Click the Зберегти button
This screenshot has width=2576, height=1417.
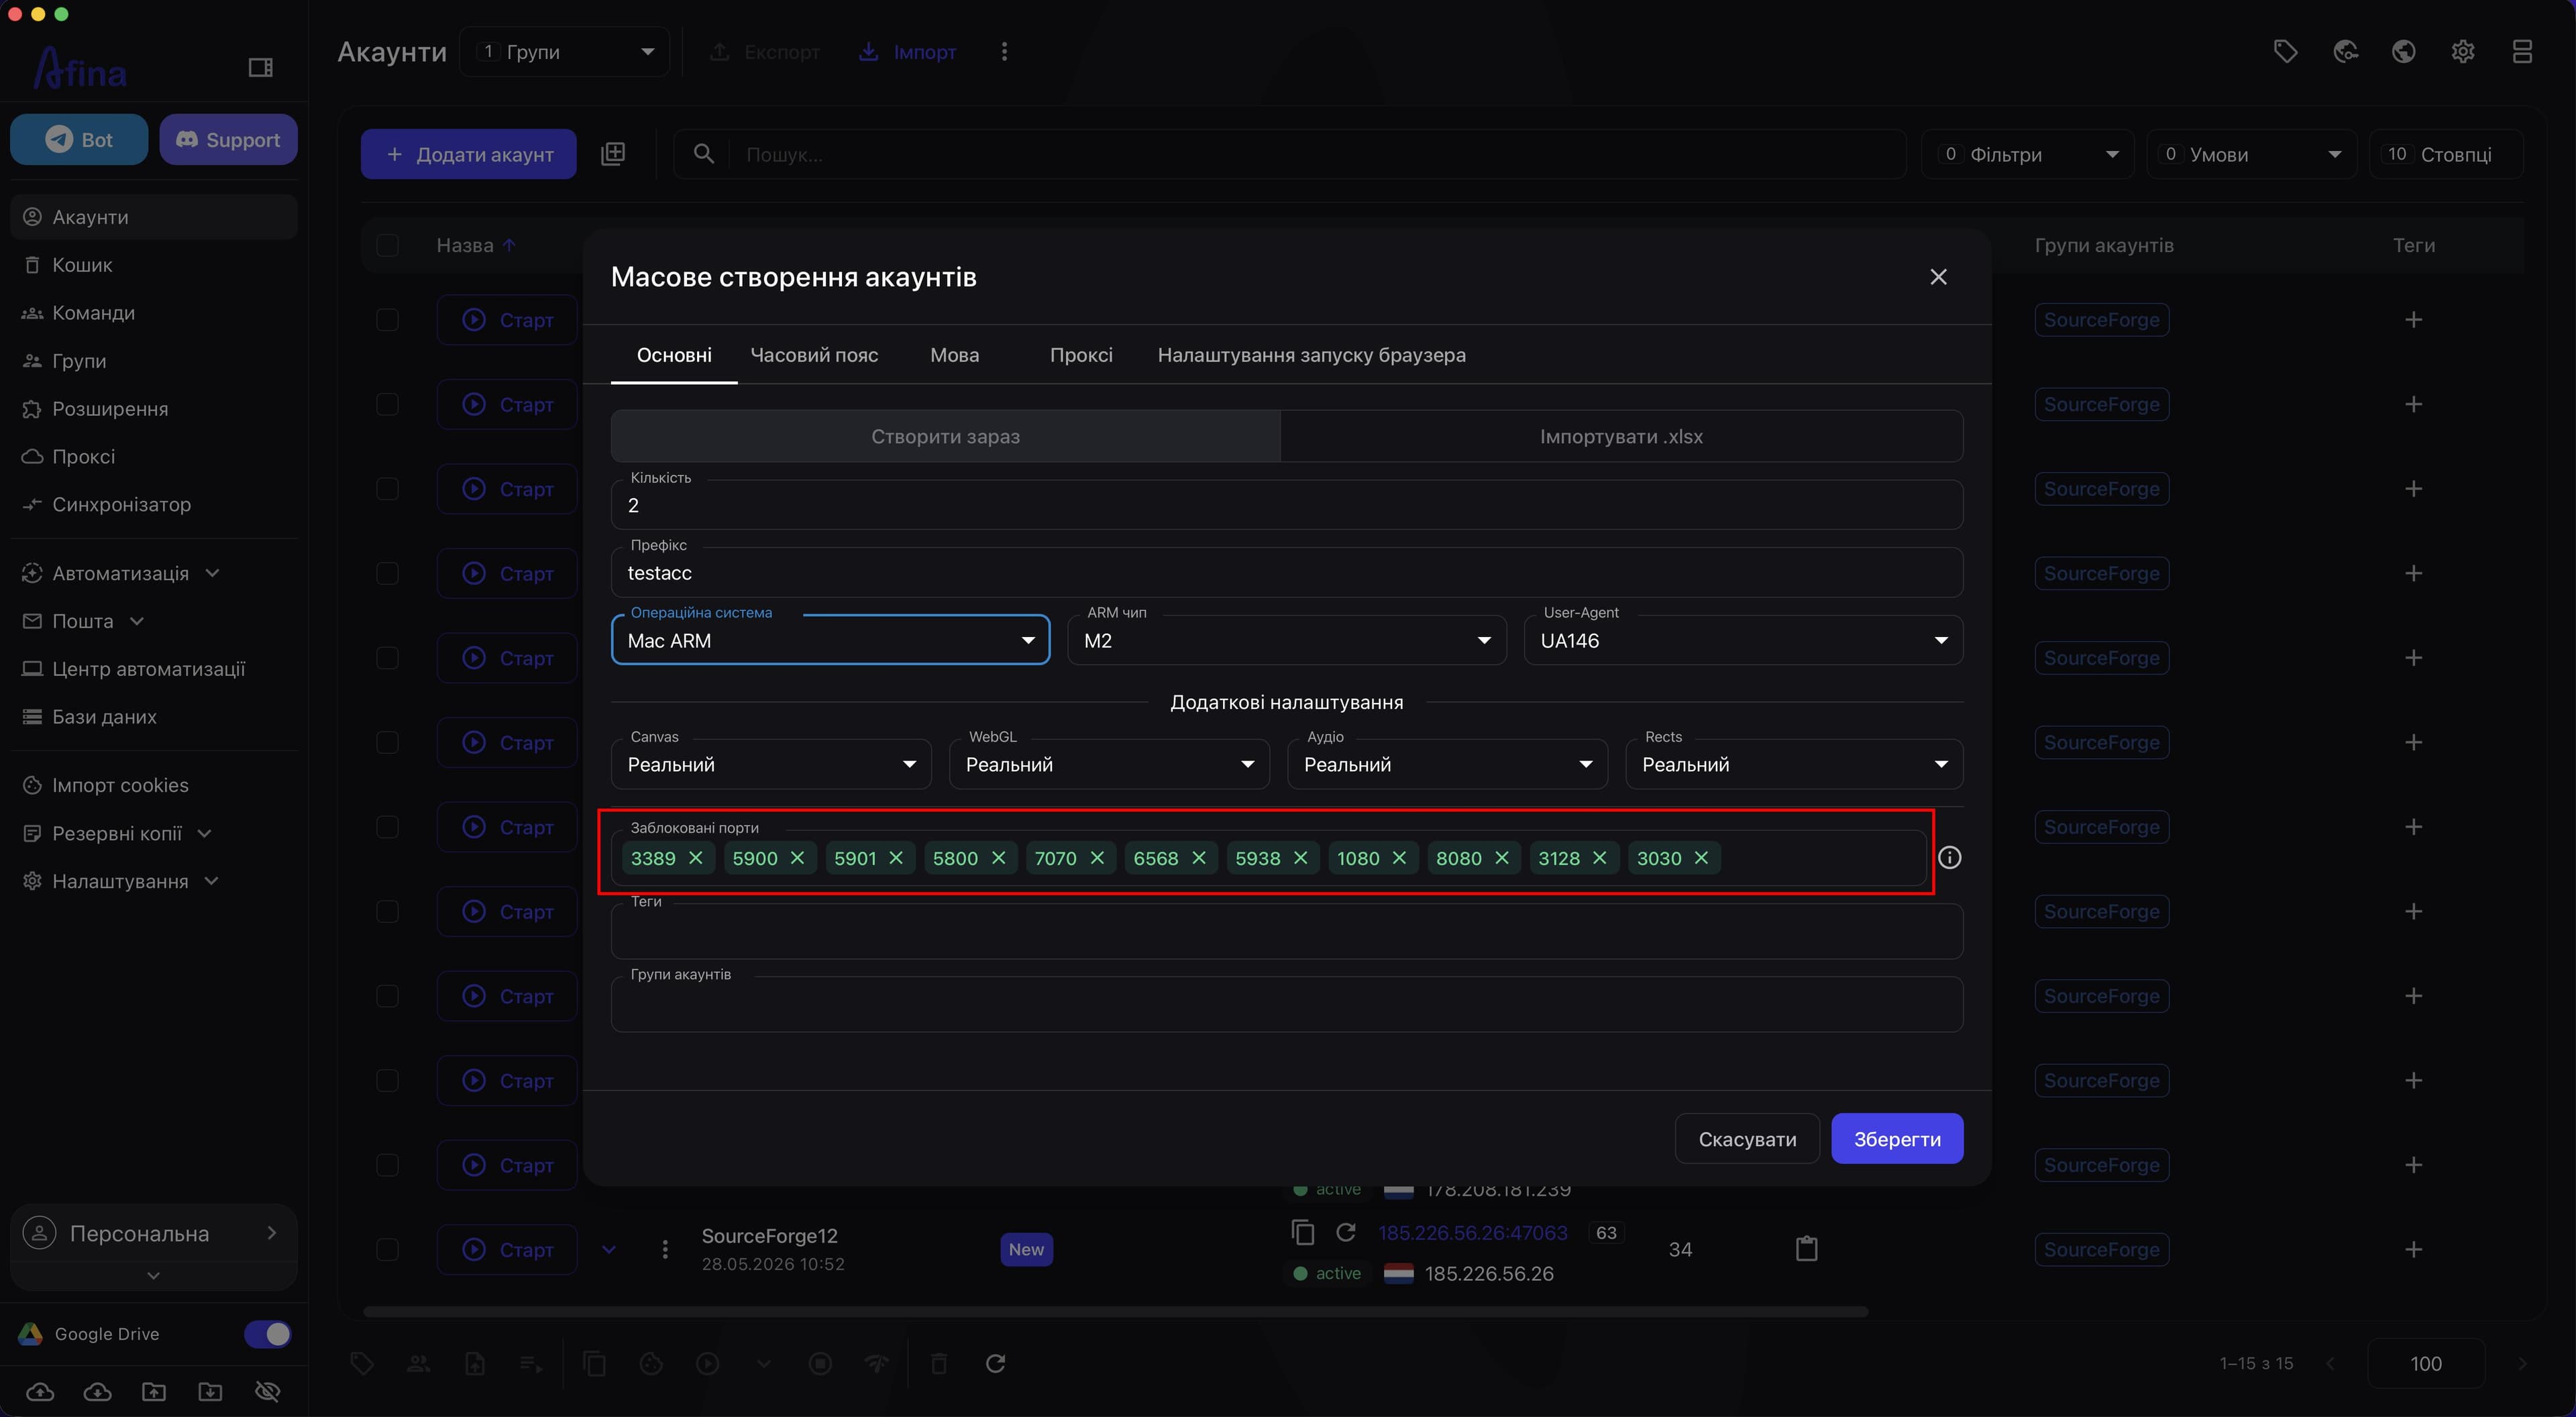click(x=1897, y=1139)
